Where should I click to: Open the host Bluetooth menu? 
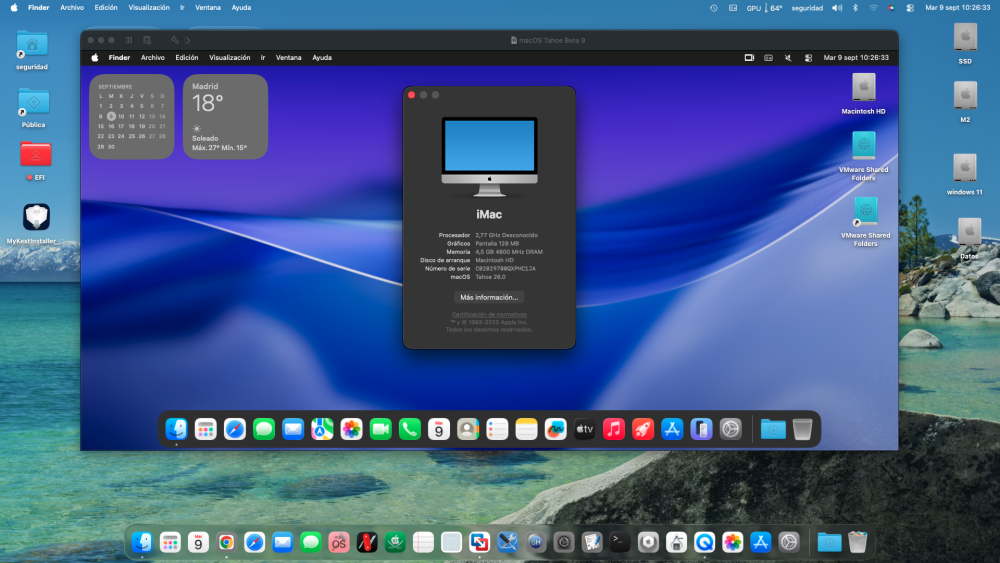[x=855, y=8]
